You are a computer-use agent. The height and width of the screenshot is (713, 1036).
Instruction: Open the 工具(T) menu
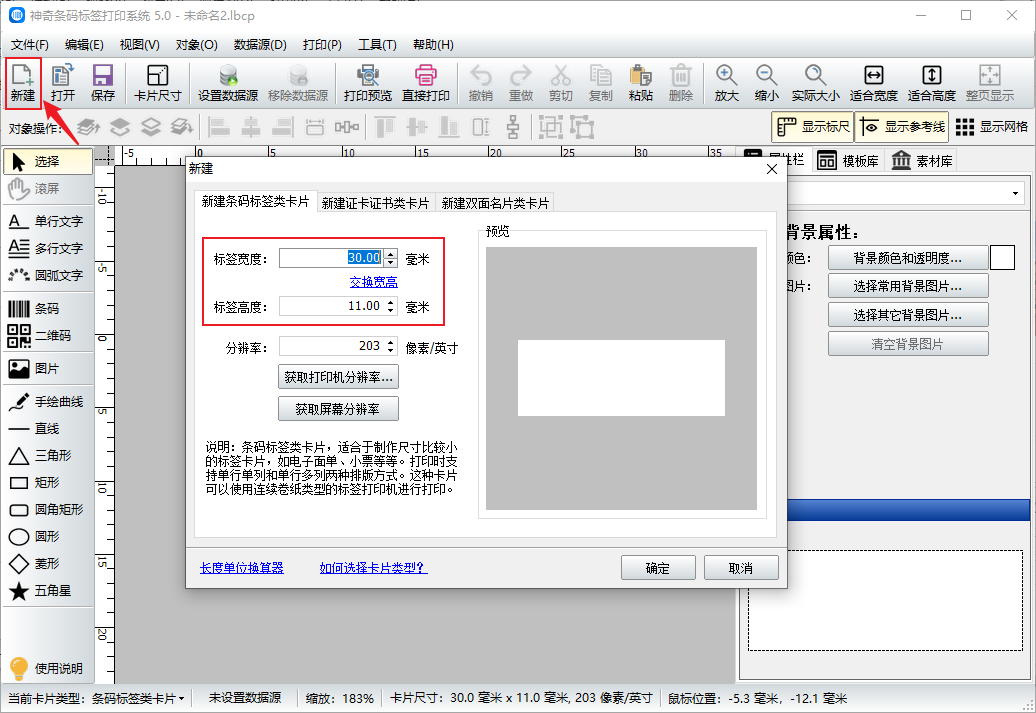(x=377, y=45)
